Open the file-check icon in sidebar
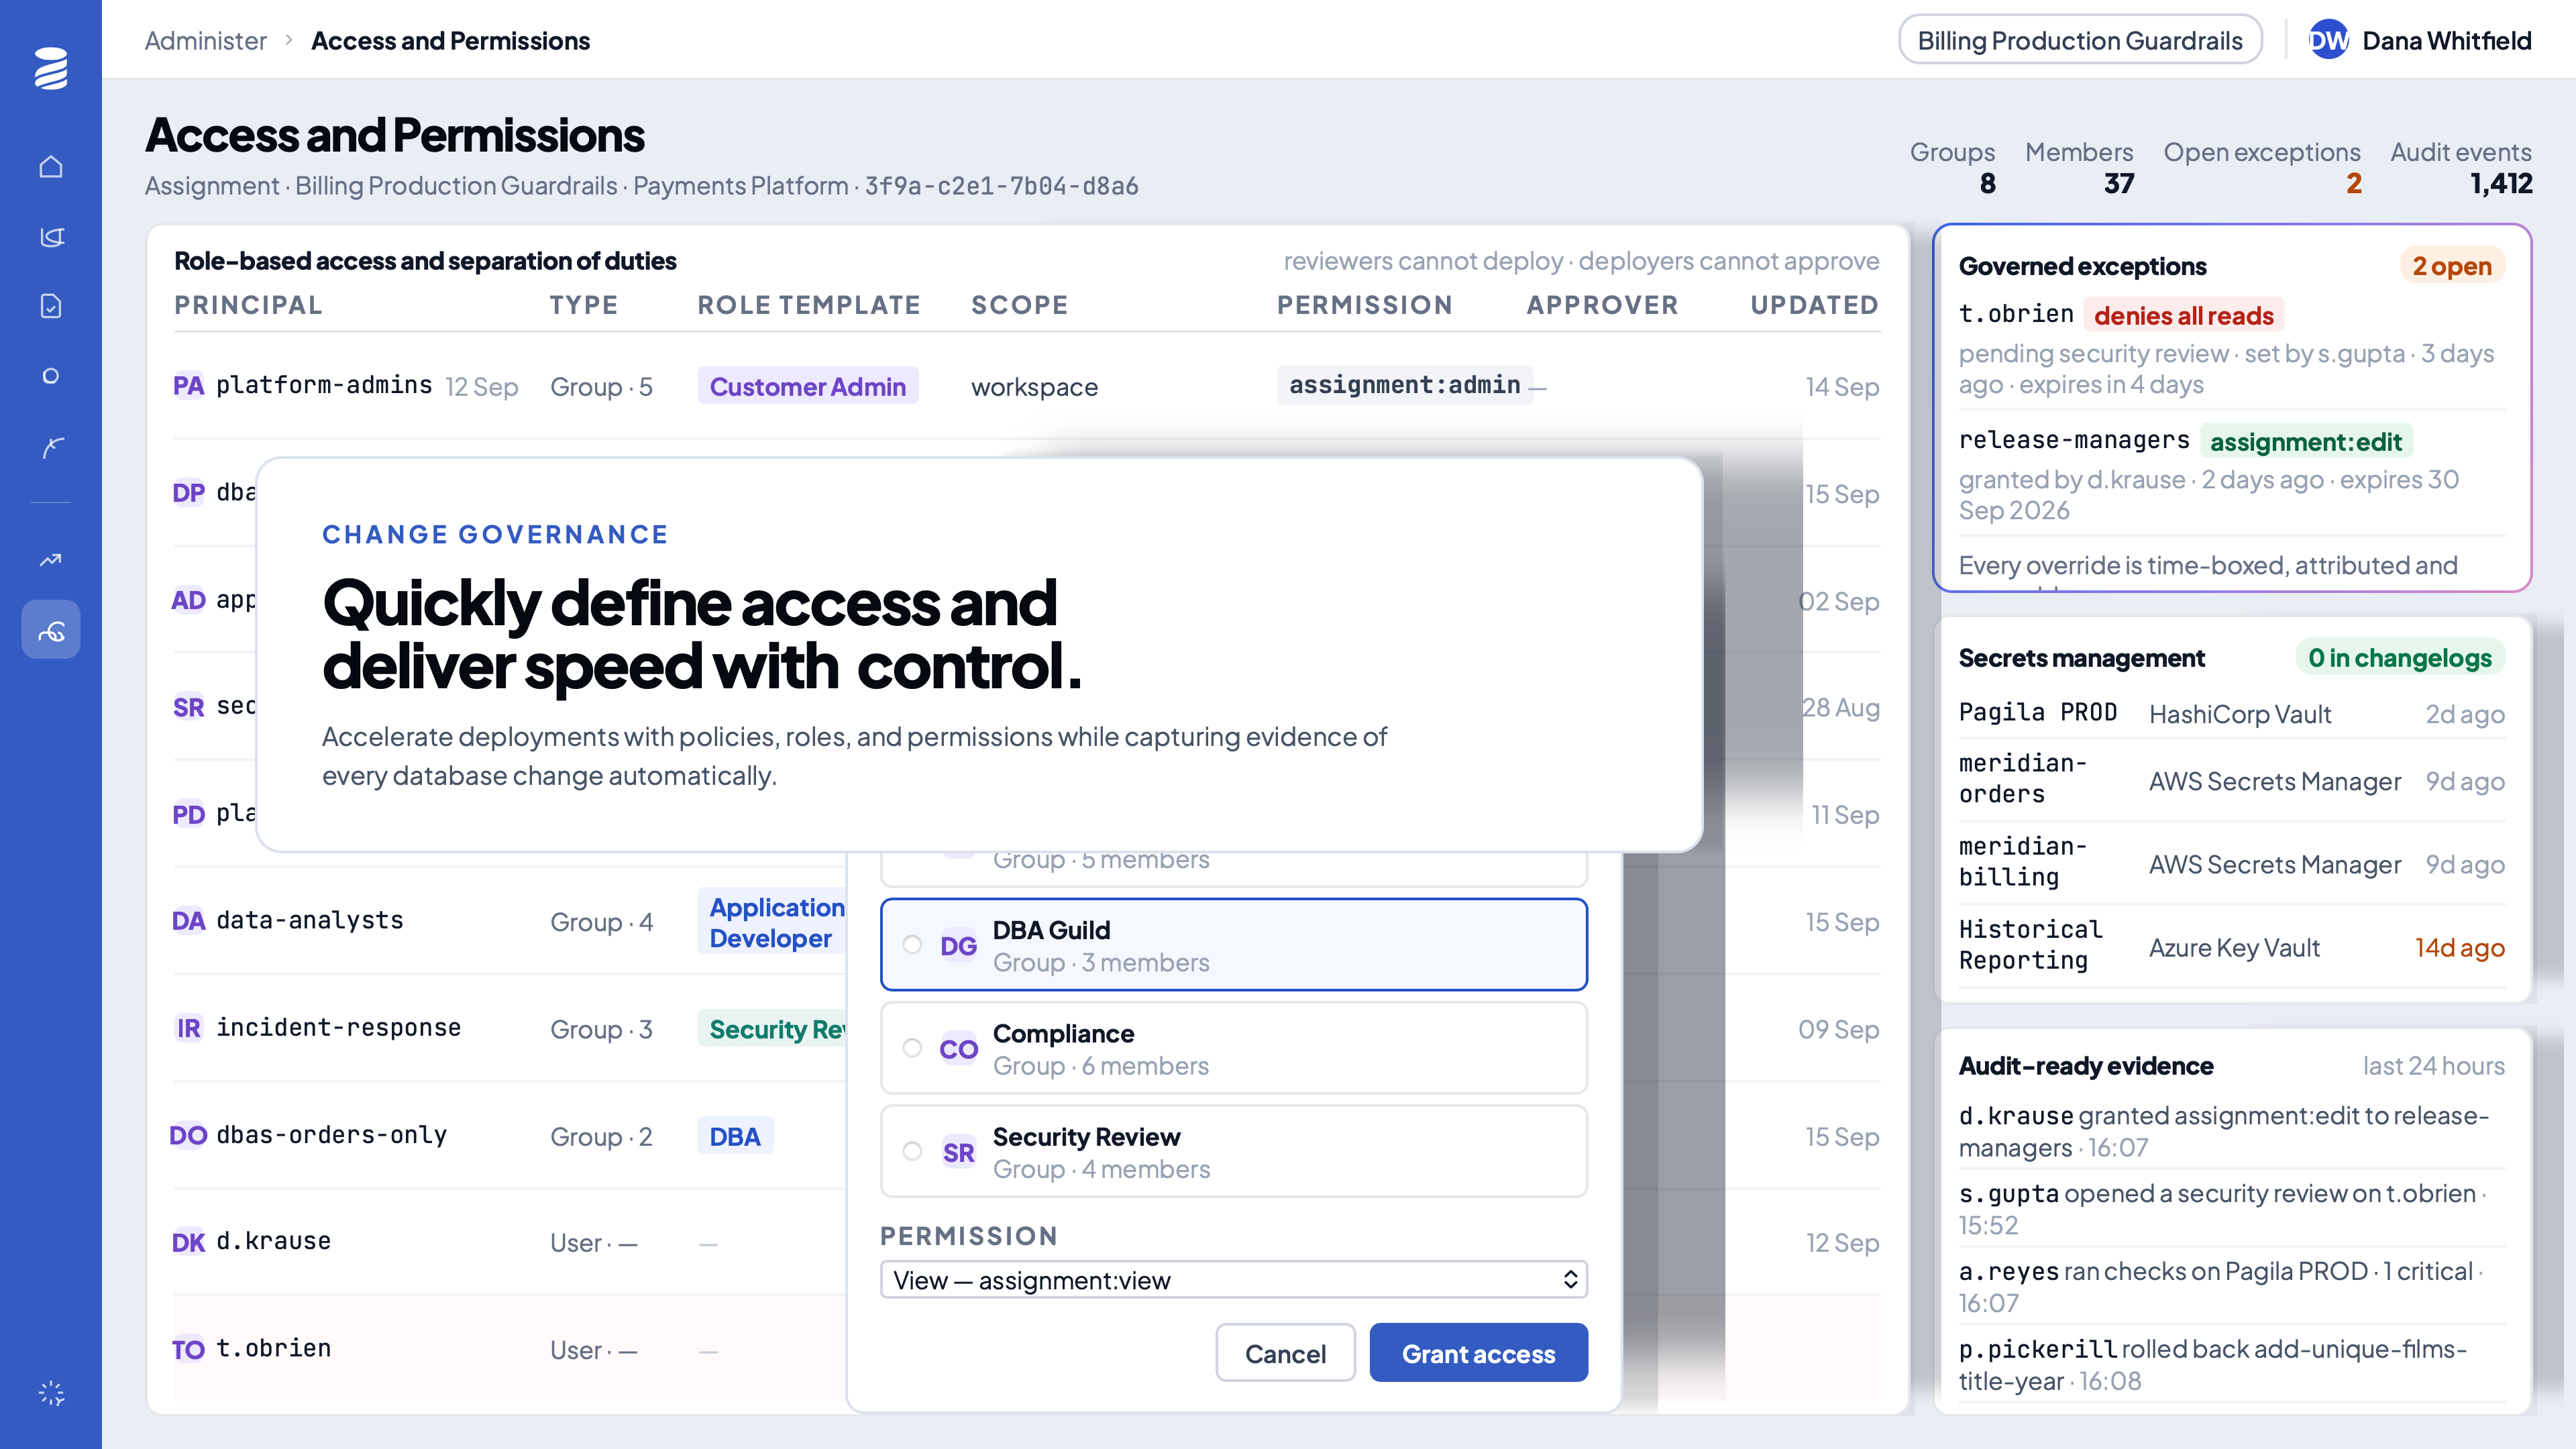The height and width of the screenshot is (1449, 2576). (51, 306)
